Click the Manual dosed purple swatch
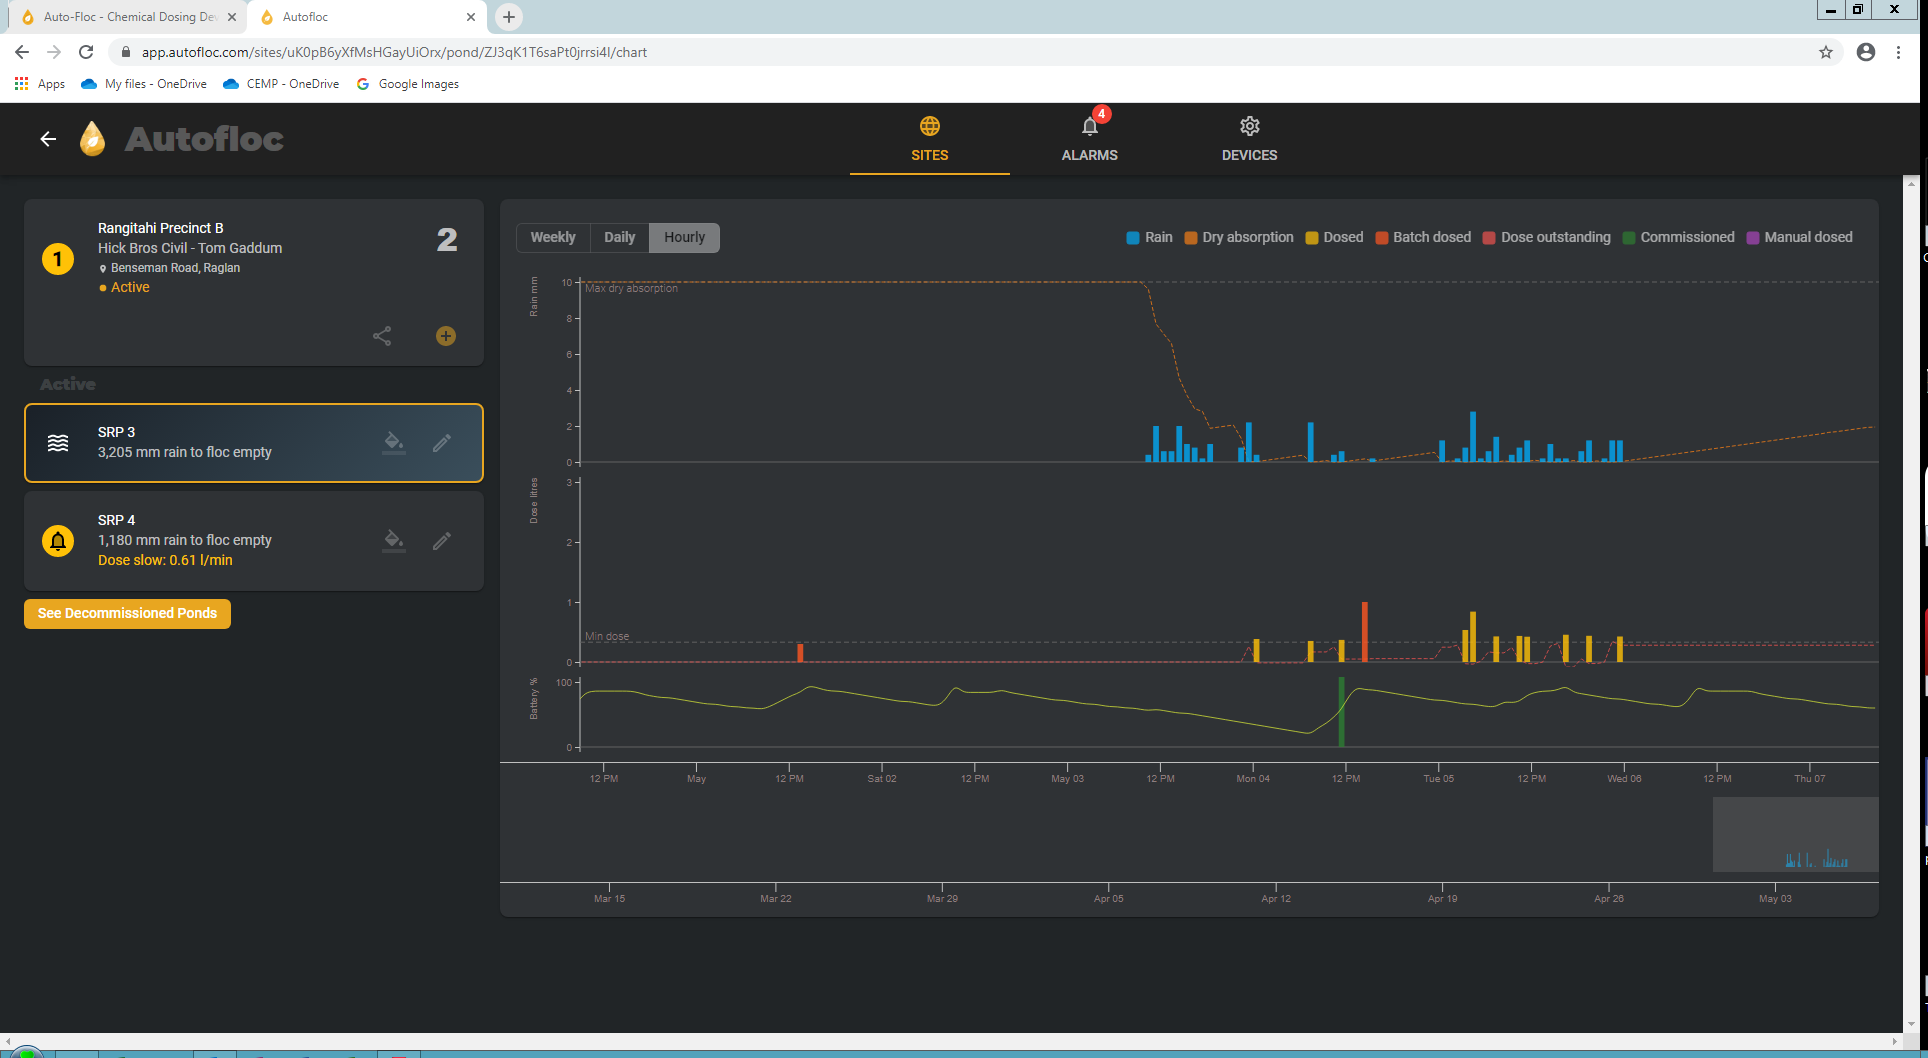Screen dimensions: 1928x1058 pyautogui.click(x=1752, y=238)
